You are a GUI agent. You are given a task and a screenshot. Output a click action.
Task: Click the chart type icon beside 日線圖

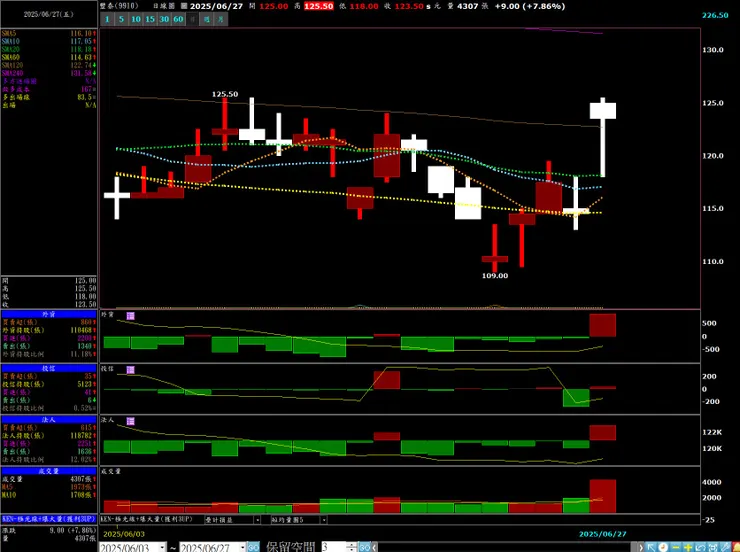(184, 6)
